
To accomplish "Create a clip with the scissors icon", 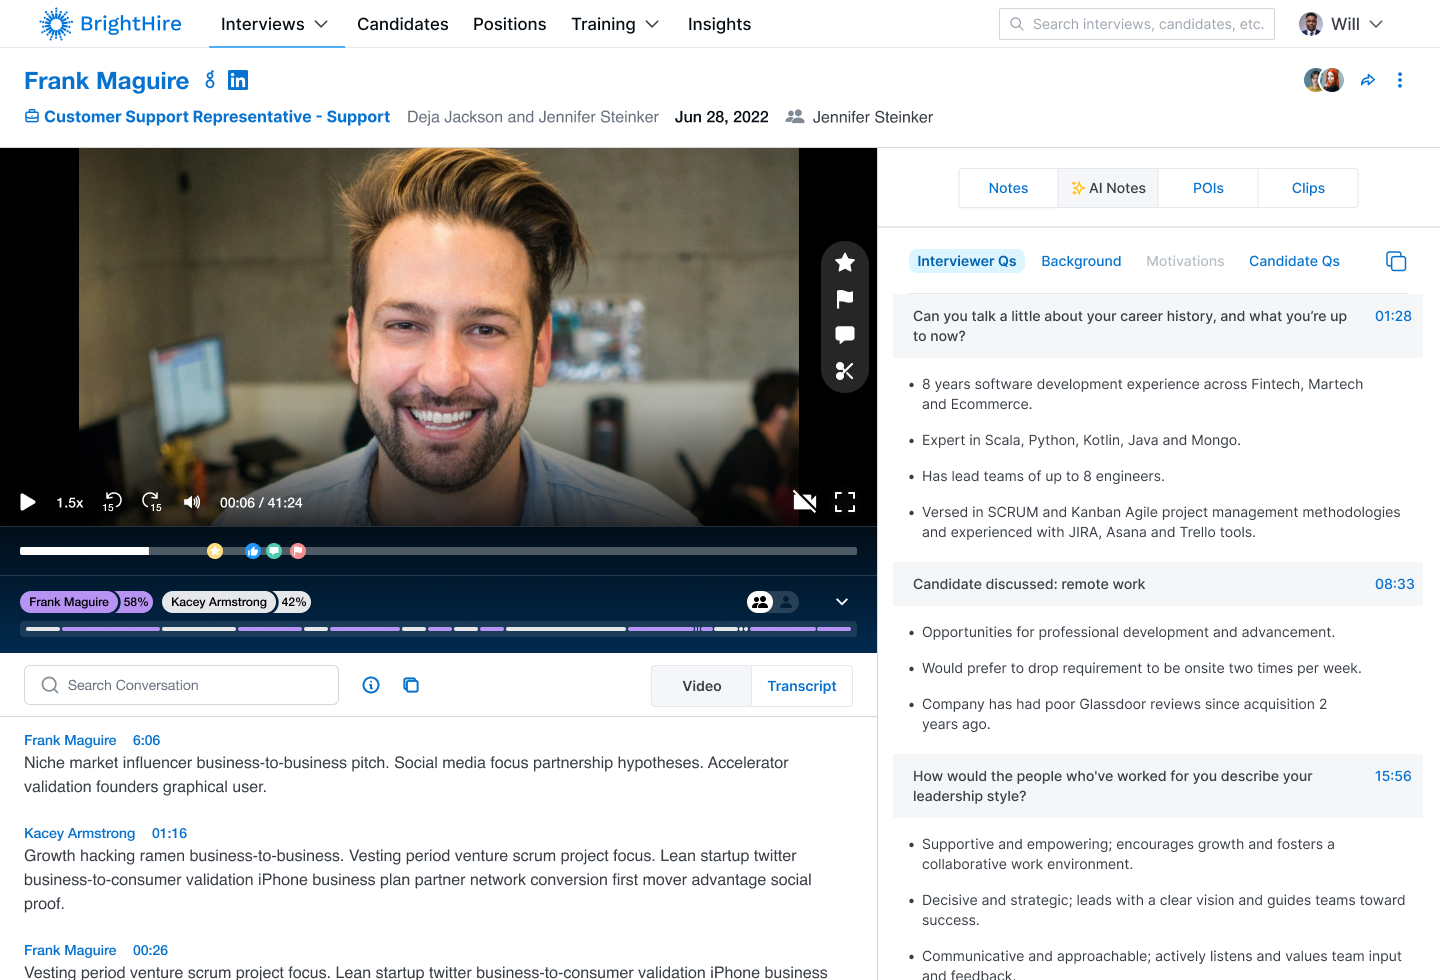I will pyautogui.click(x=845, y=371).
